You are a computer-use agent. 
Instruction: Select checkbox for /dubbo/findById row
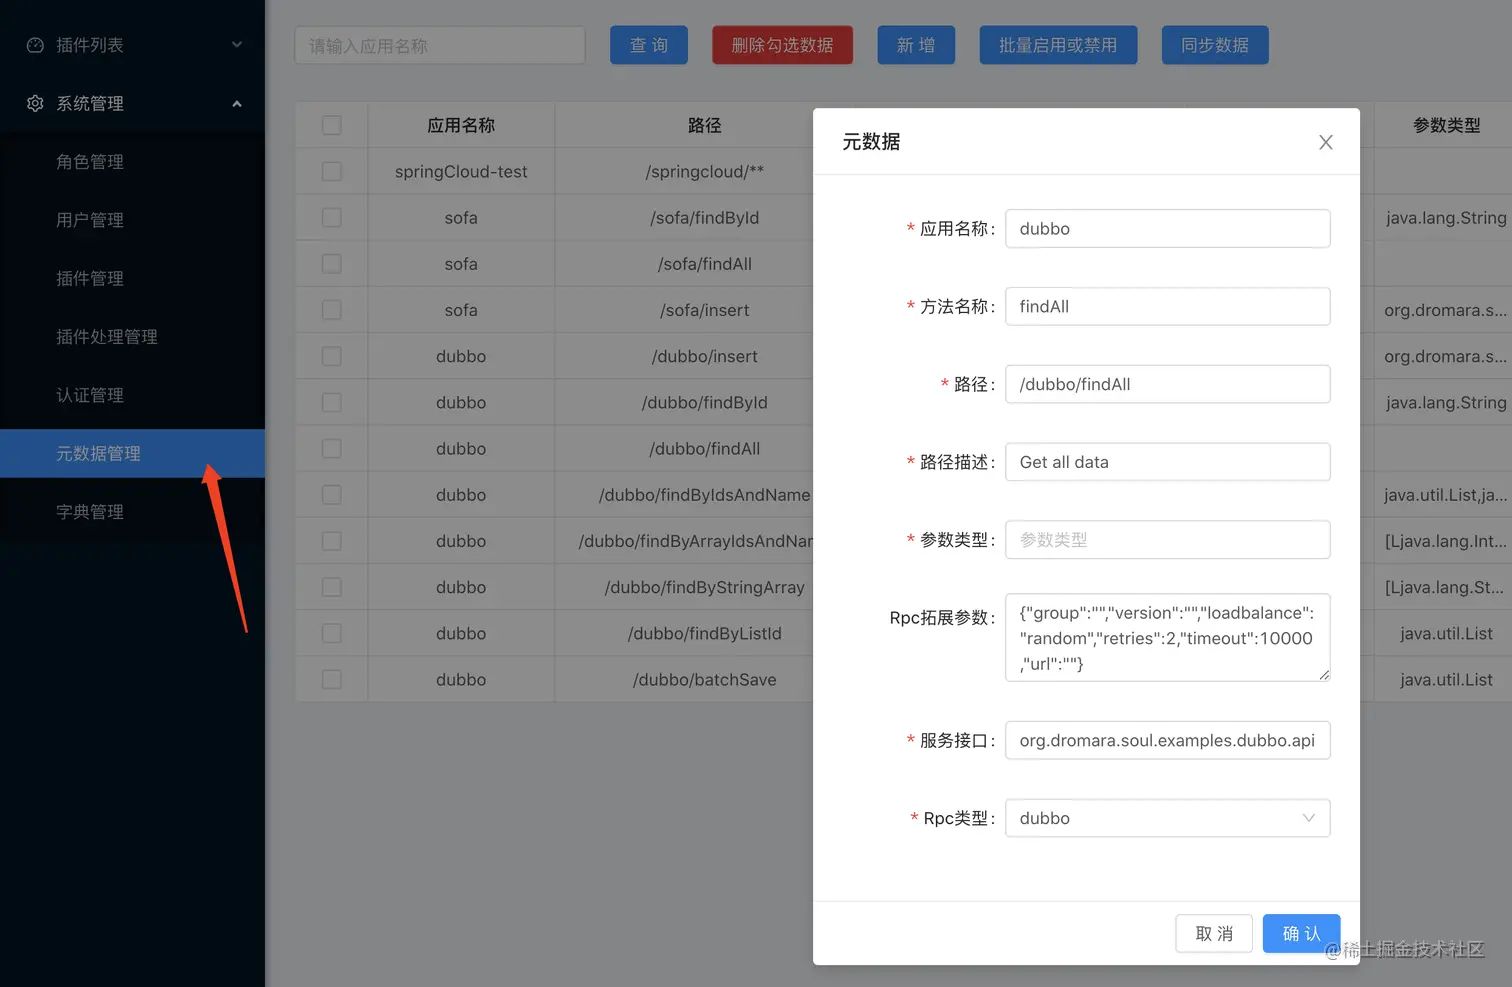click(332, 402)
